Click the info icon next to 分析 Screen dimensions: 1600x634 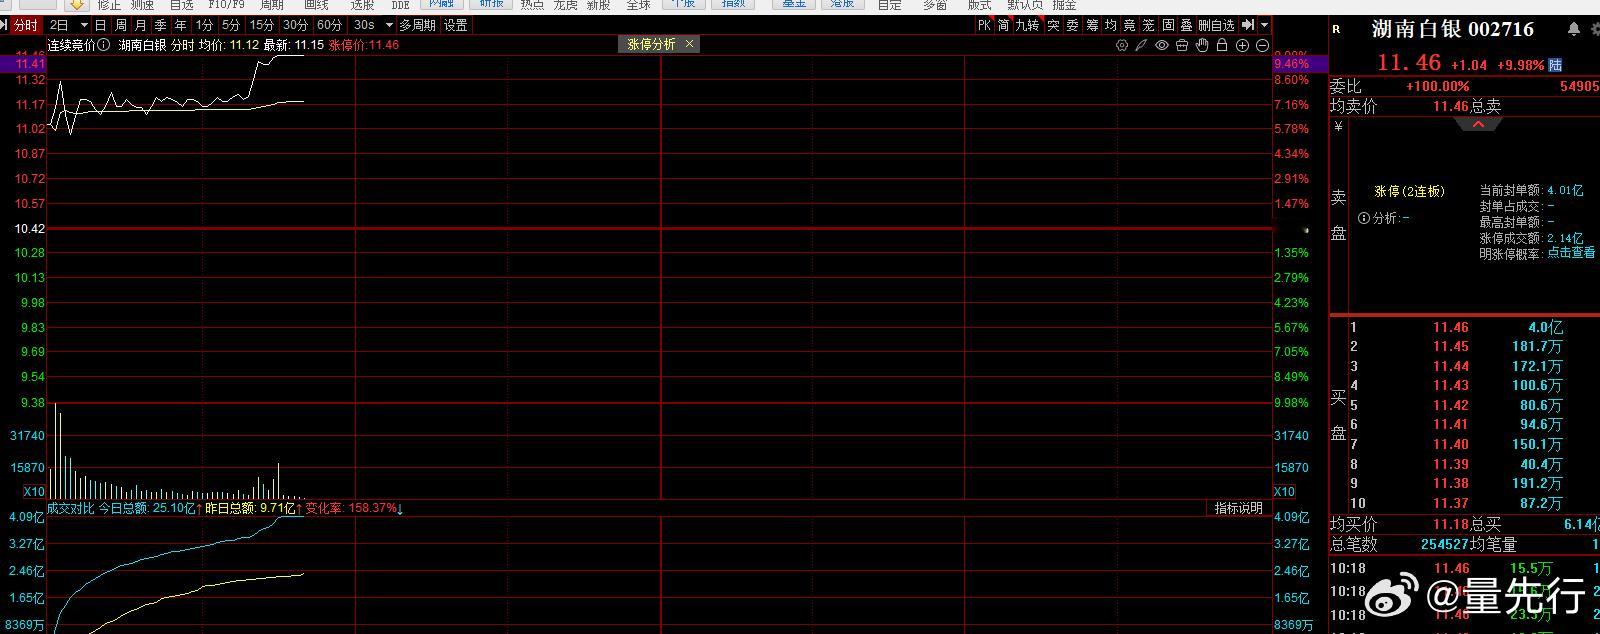click(1364, 218)
